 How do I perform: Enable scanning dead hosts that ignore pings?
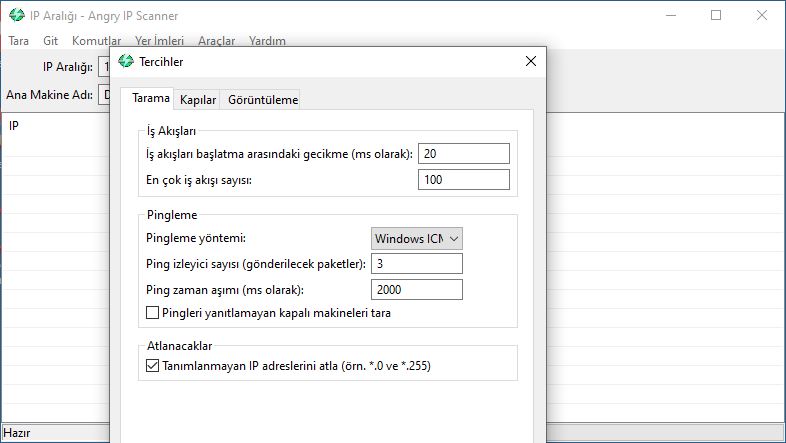pyautogui.click(x=152, y=313)
